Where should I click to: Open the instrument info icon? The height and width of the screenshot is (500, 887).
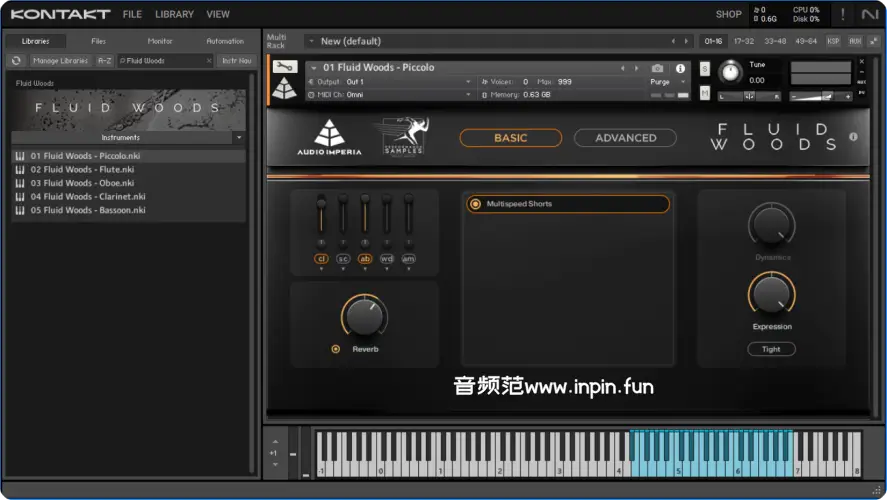click(681, 68)
